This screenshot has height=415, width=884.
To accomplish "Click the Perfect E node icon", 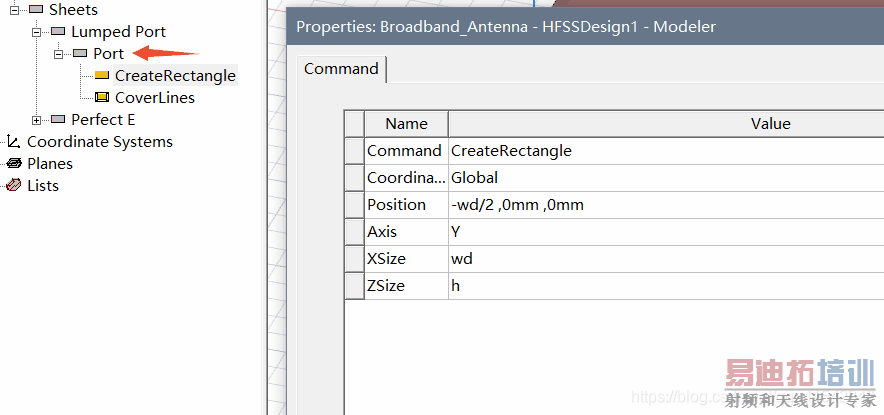I will [x=58, y=120].
